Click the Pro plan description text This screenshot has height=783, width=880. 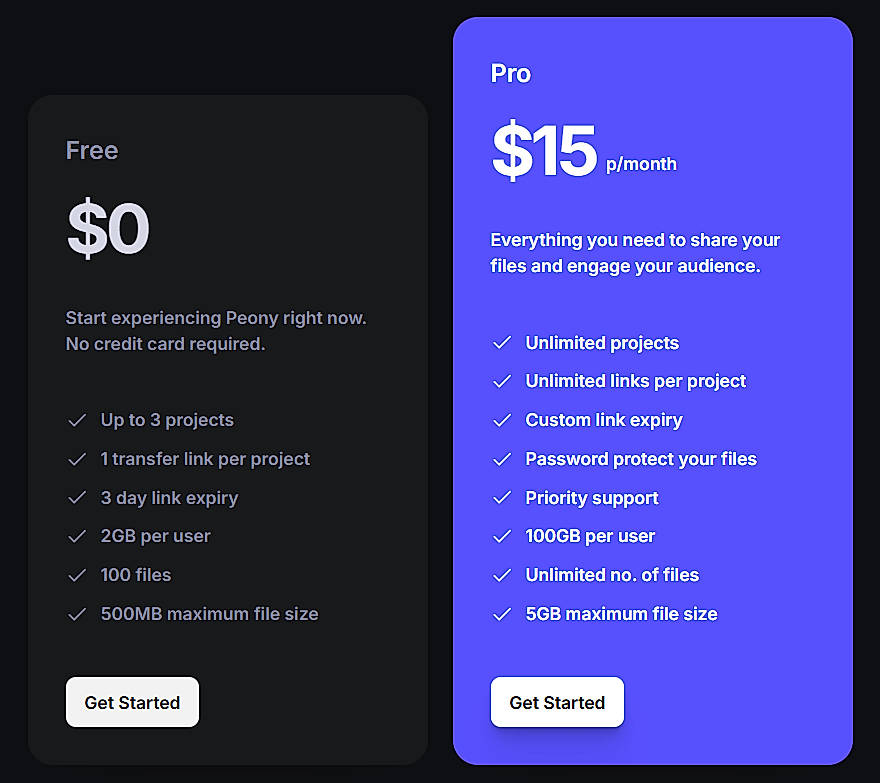click(636, 253)
